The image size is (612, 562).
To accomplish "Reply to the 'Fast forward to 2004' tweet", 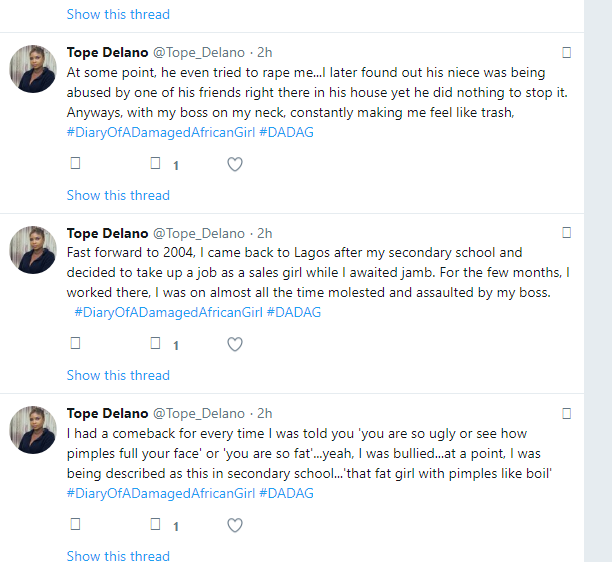I will pos(75,344).
